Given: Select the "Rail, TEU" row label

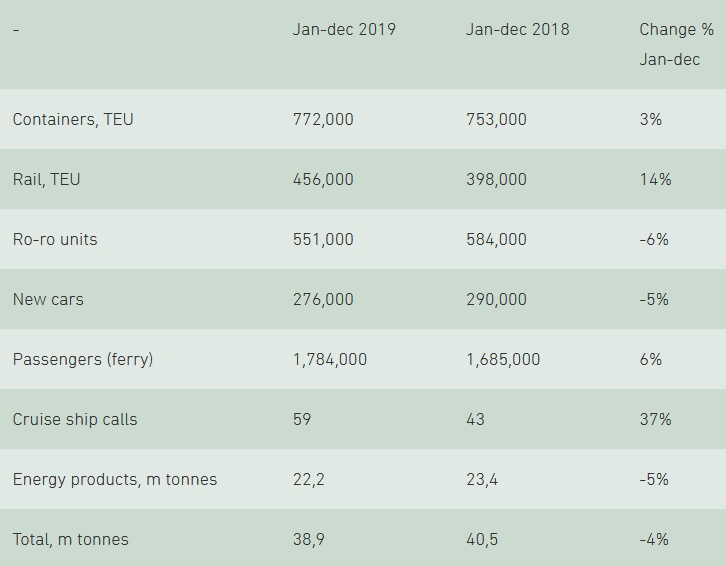Looking at the screenshot, I should click(46, 179).
